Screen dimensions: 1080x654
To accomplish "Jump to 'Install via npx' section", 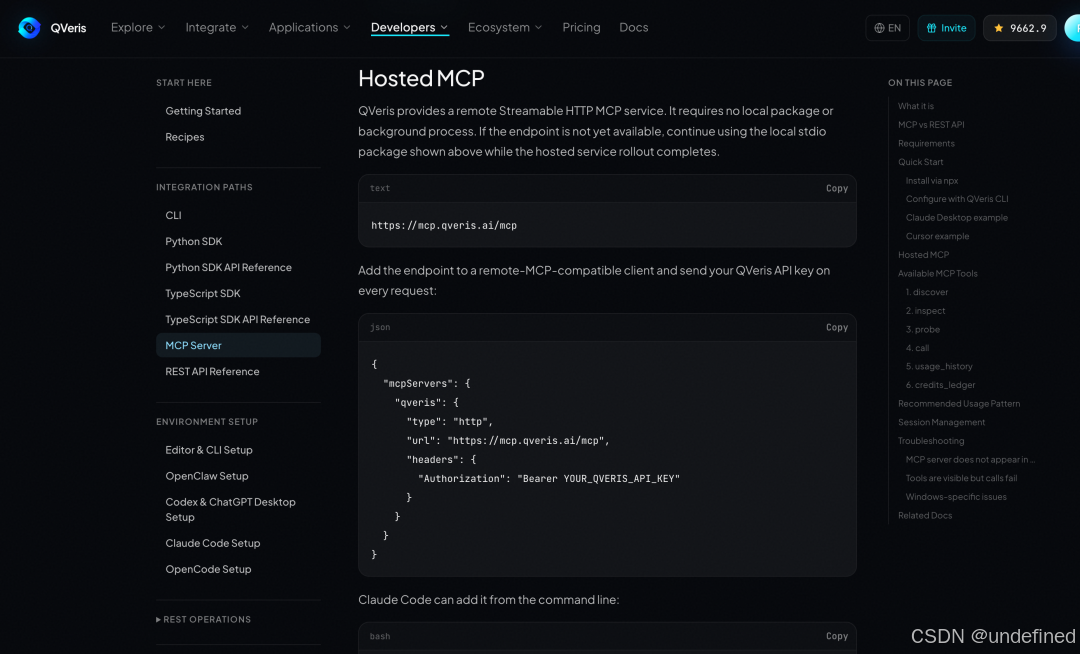I will [932, 180].
